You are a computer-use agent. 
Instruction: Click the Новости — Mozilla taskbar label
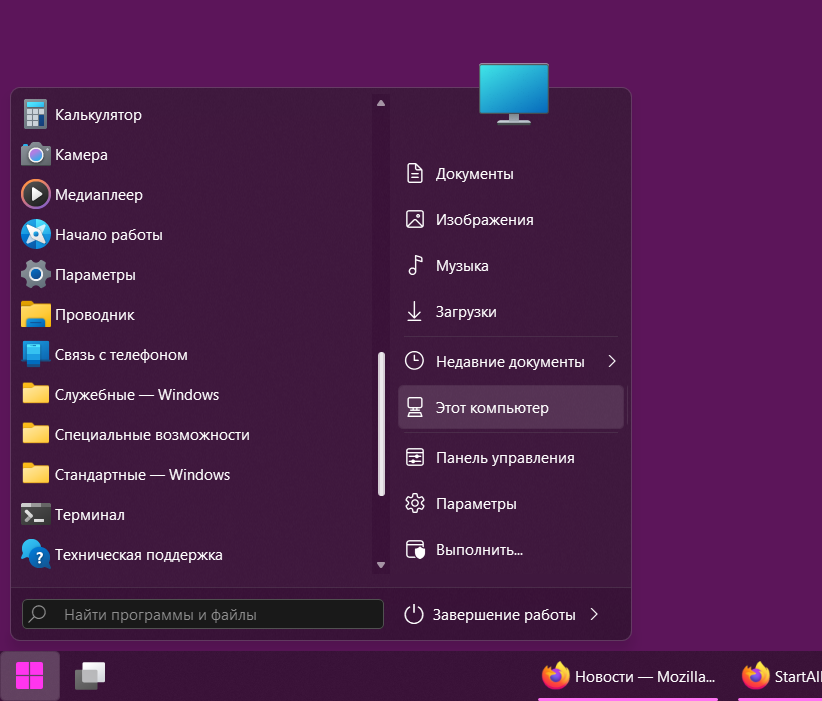pos(645,676)
